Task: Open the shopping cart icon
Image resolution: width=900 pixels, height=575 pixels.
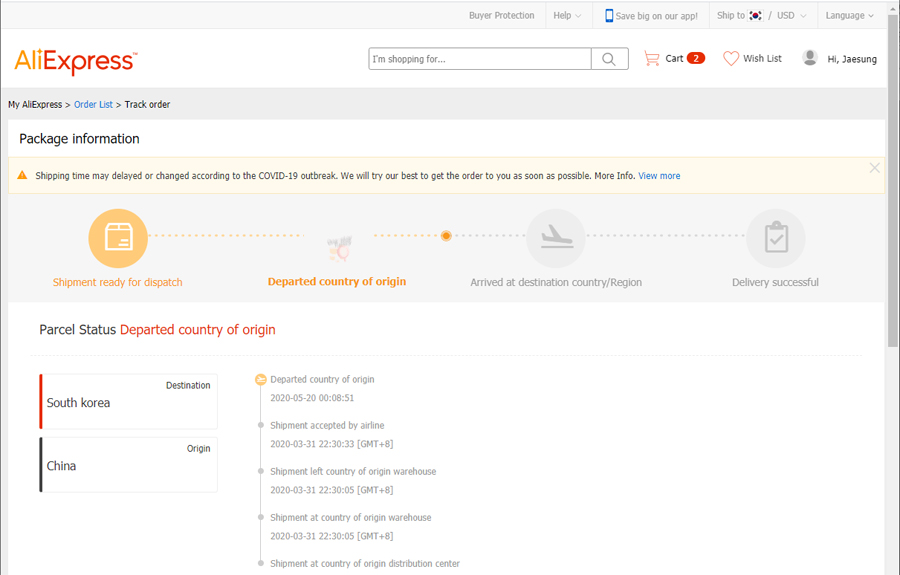Action: 651,59
